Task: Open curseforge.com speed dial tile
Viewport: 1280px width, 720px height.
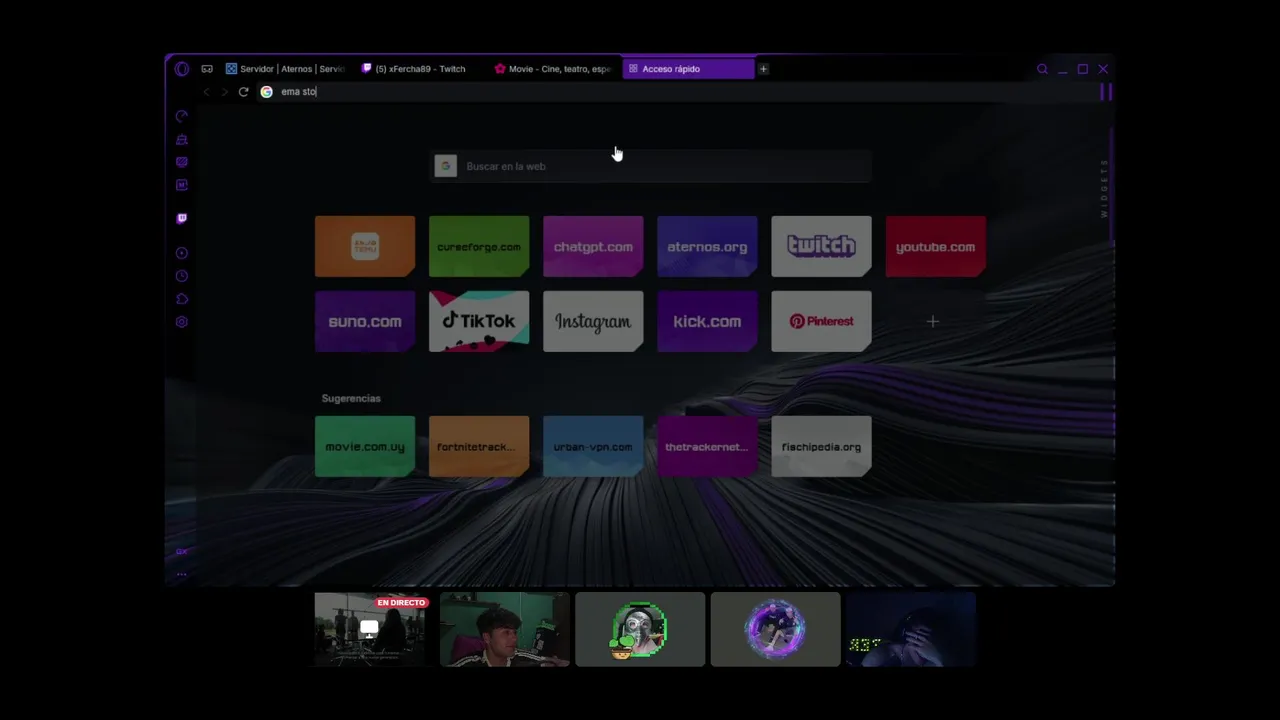Action: [479, 246]
